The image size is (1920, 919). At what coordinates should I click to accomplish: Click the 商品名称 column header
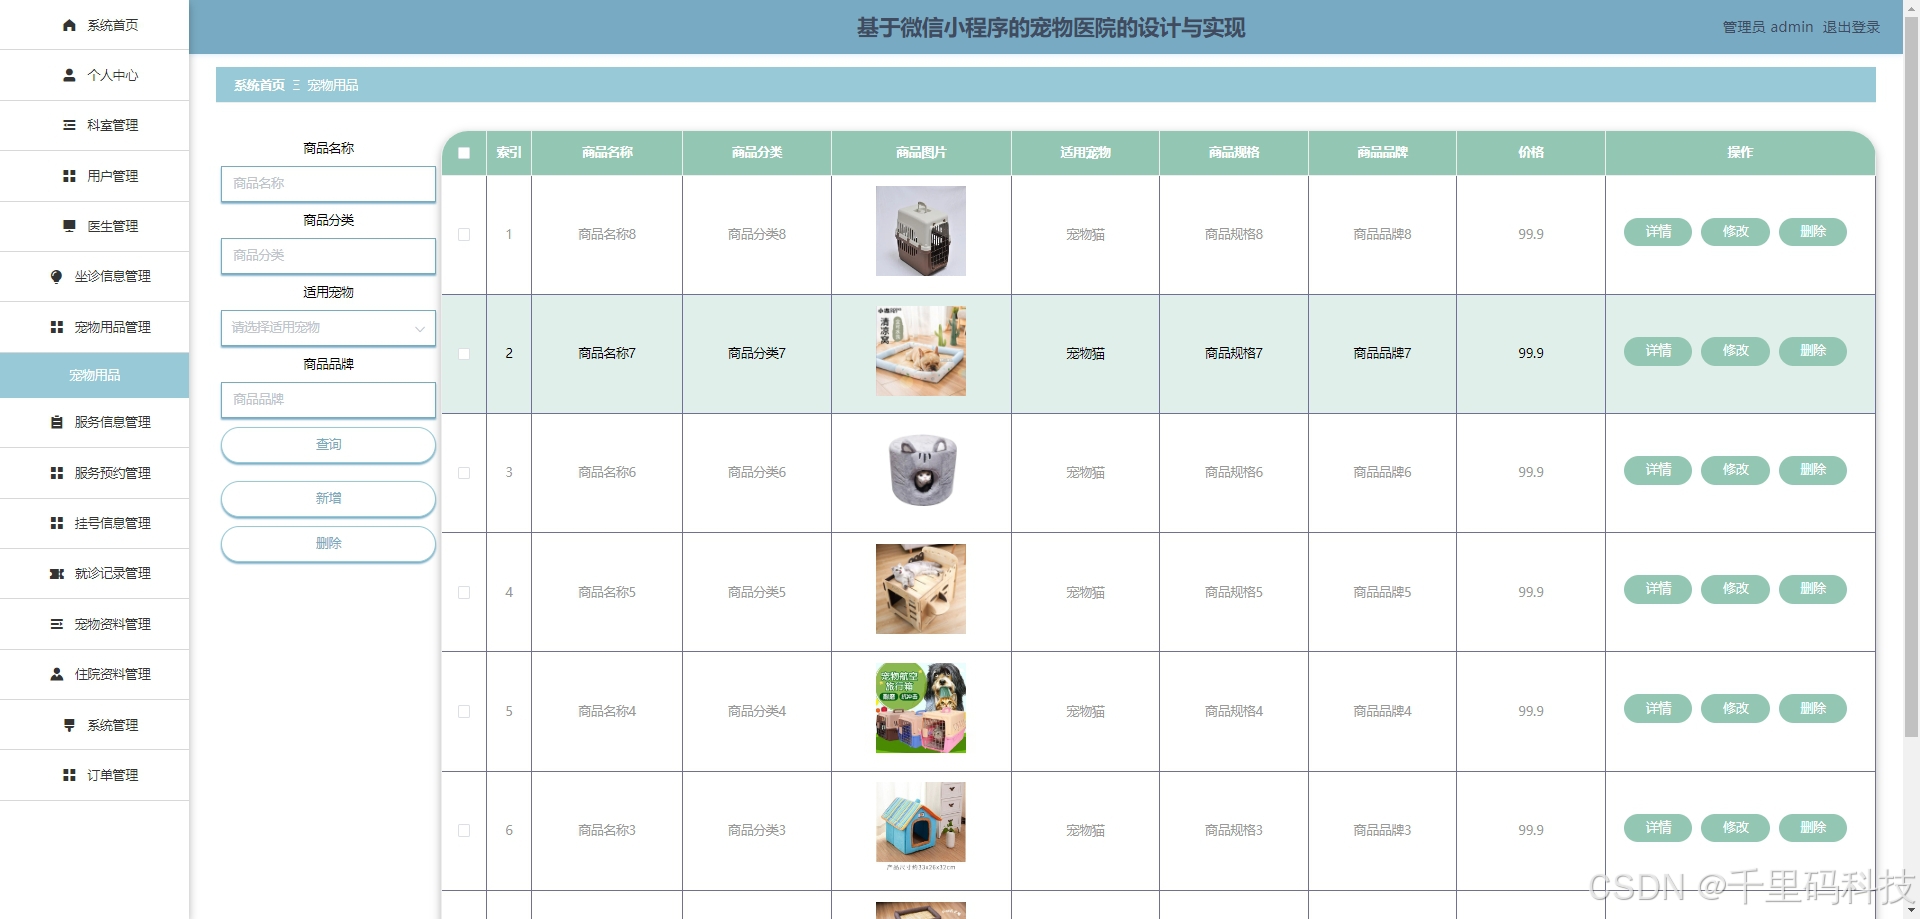pyautogui.click(x=607, y=153)
